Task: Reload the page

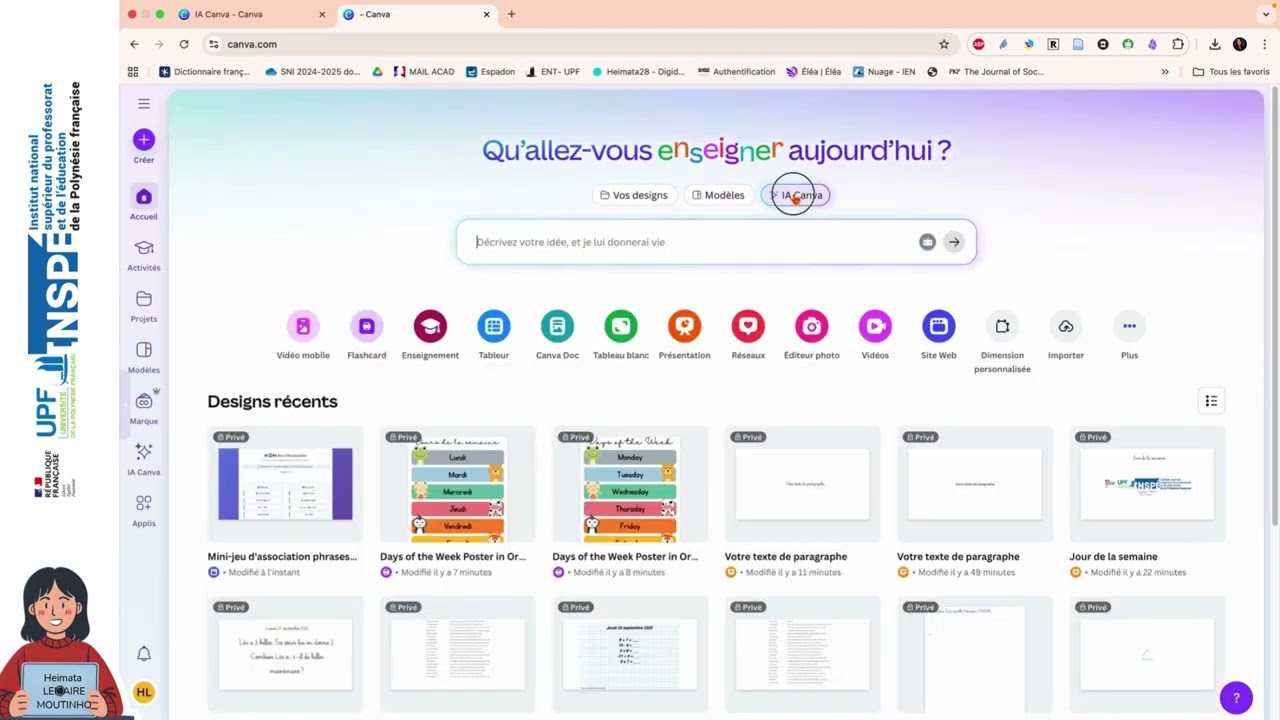Action: (x=184, y=44)
